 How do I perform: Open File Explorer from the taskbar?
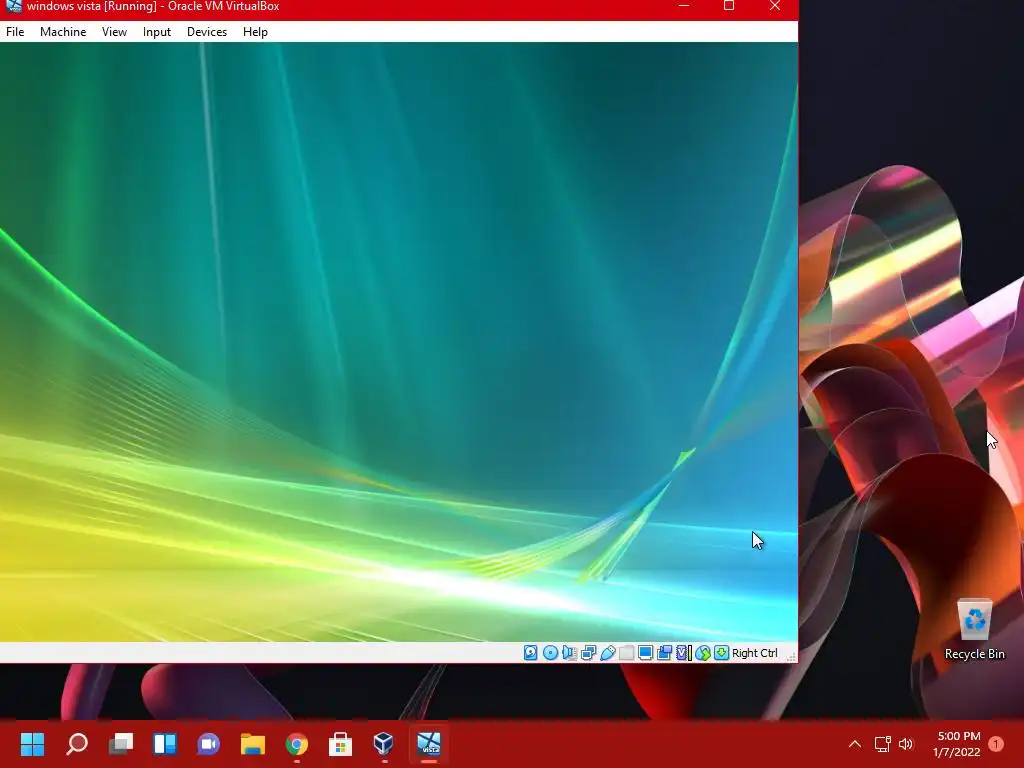pyautogui.click(x=253, y=744)
